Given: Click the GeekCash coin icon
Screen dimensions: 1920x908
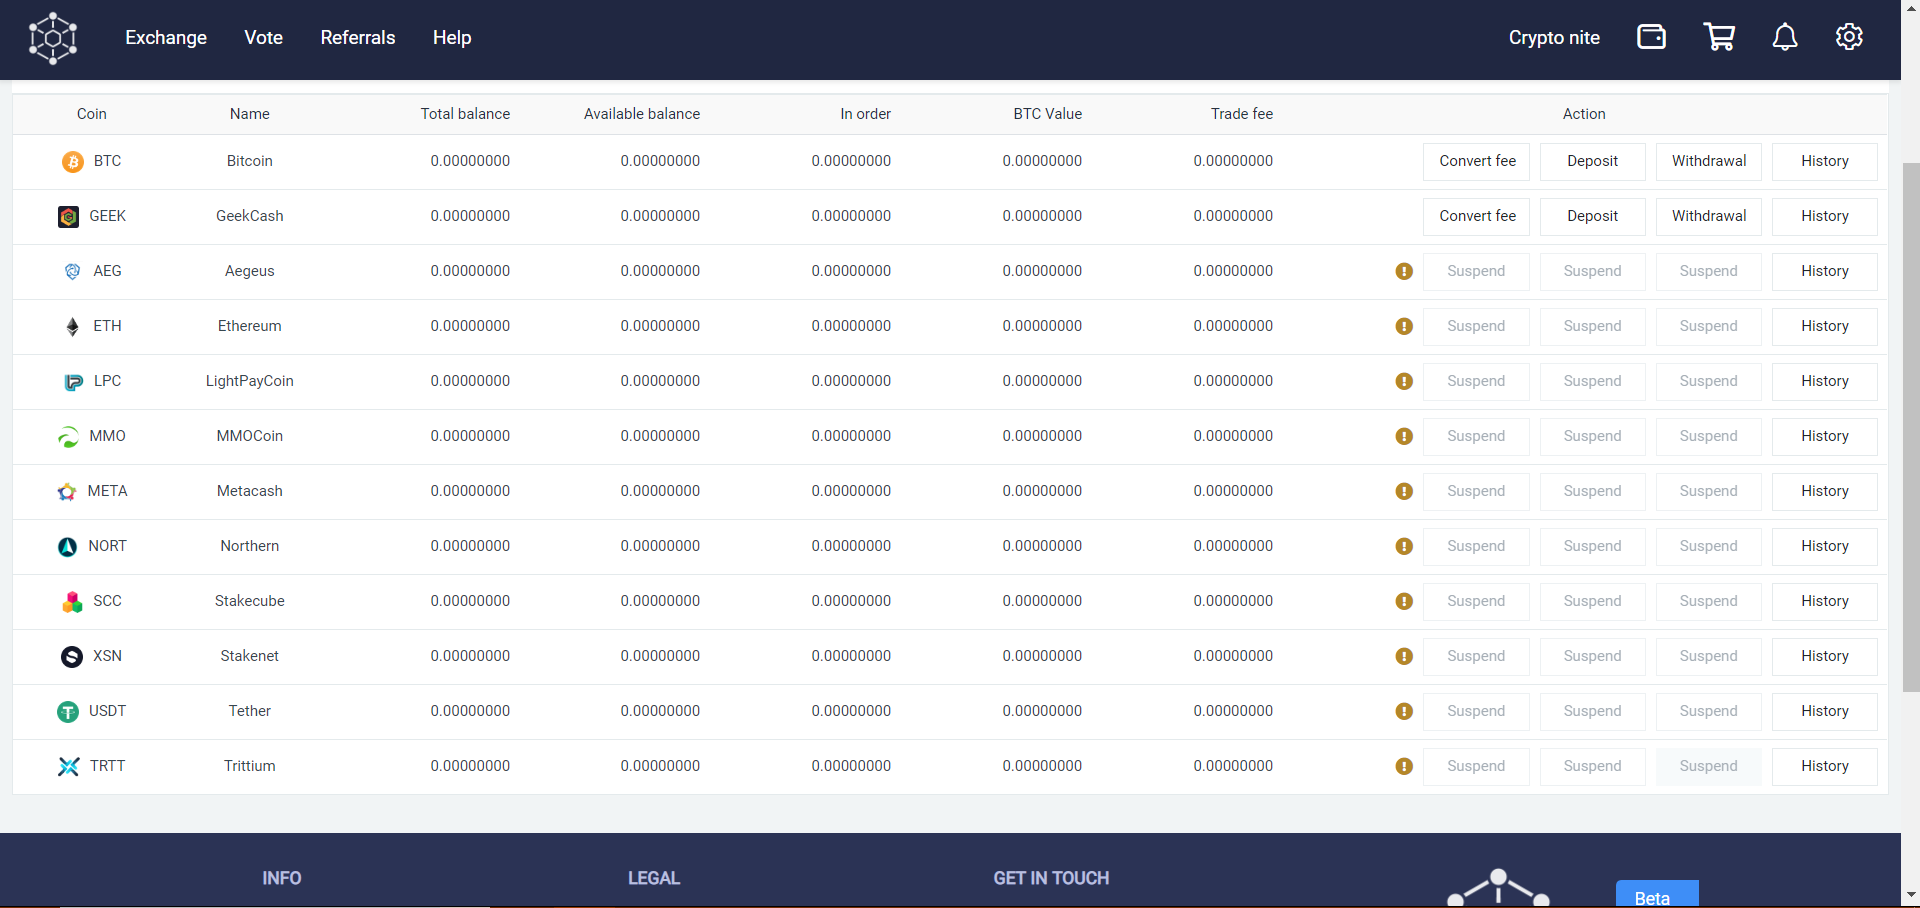Looking at the screenshot, I should (68, 217).
